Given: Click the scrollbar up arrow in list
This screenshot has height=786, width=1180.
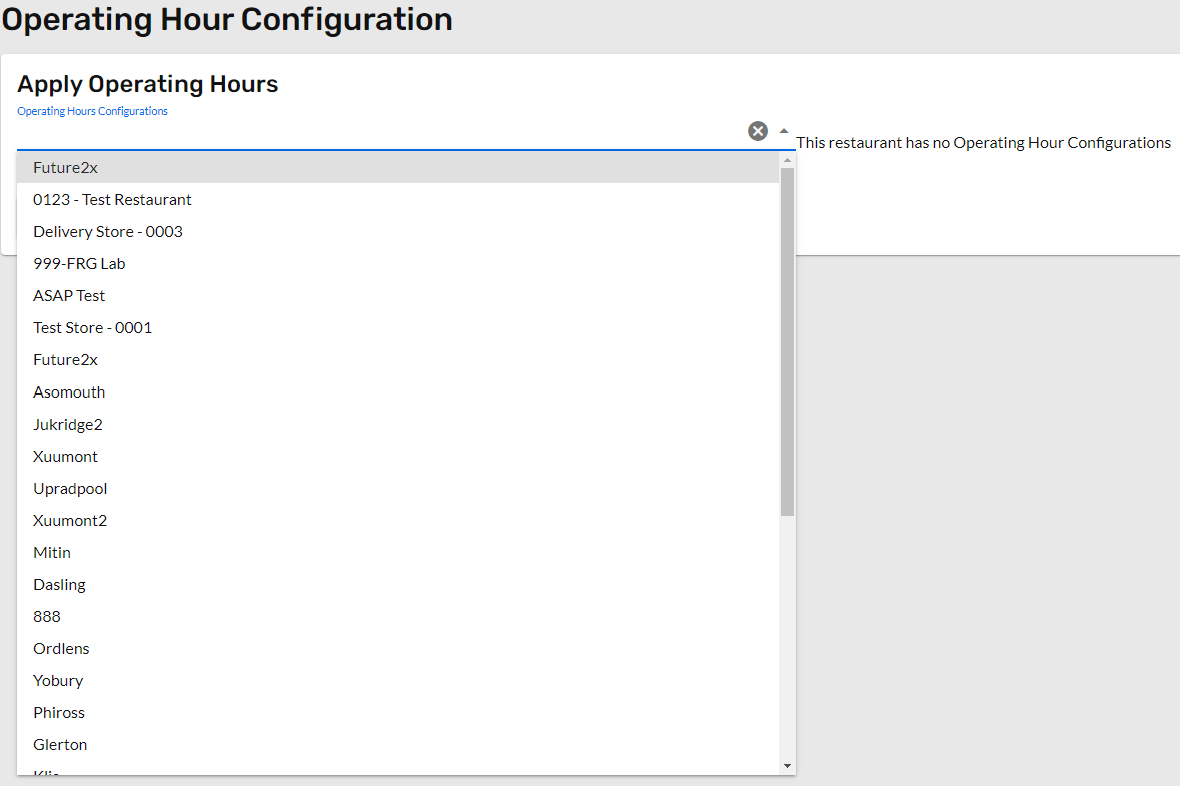Looking at the screenshot, I should pyautogui.click(x=787, y=160).
